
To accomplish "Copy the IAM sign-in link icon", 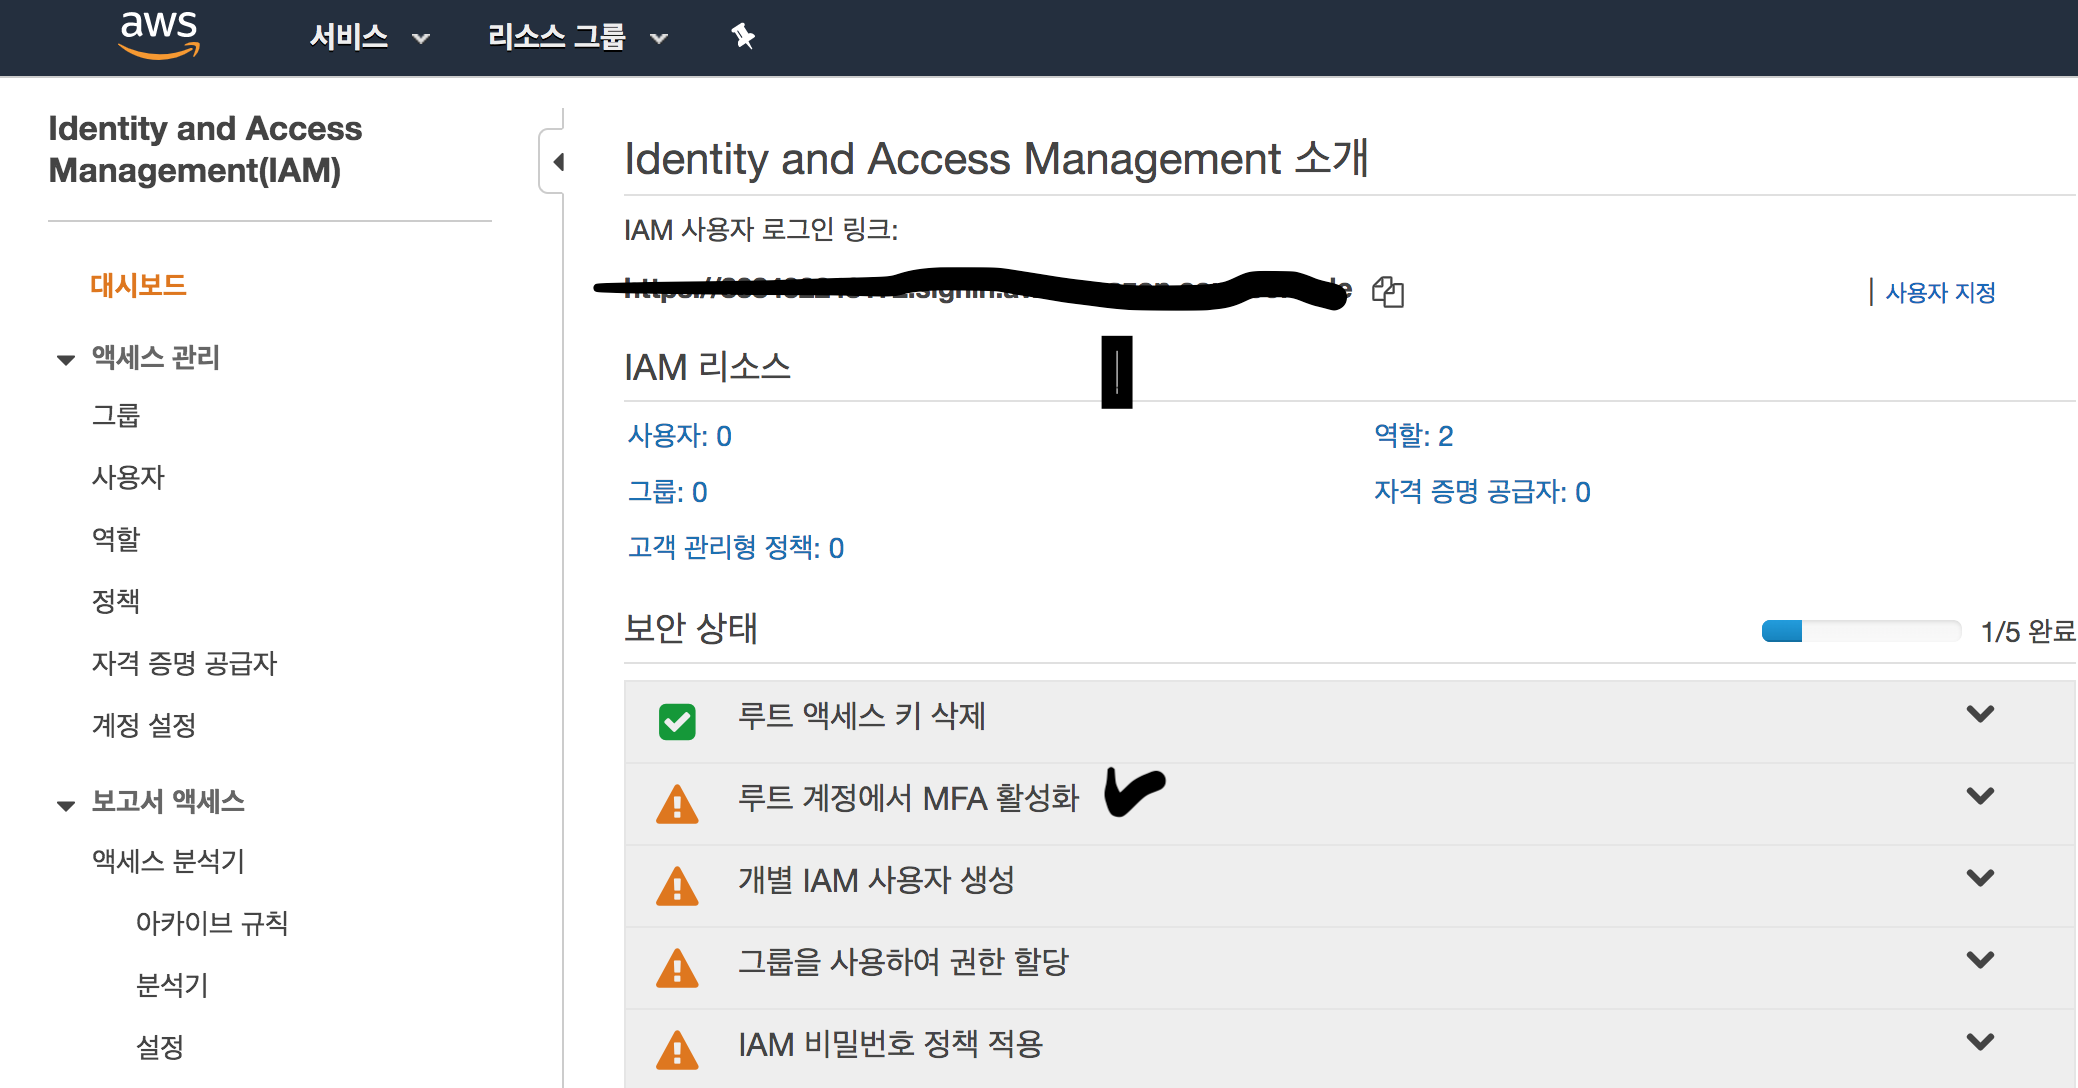I will (x=1388, y=292).
